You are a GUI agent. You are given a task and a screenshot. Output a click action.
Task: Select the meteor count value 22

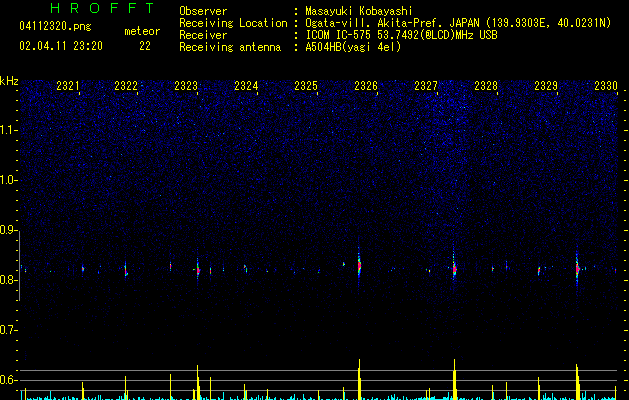145,46
